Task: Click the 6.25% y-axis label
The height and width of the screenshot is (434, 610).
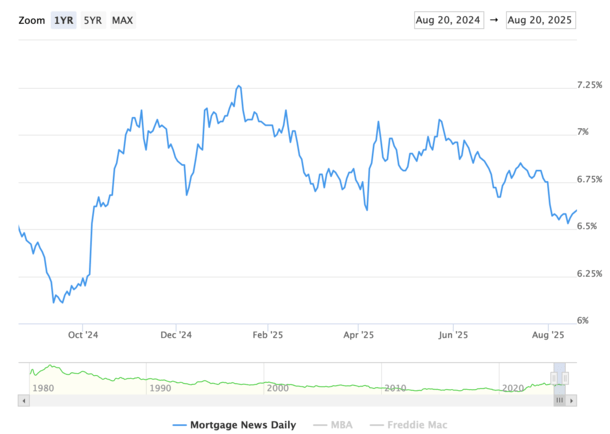Action: pyautogui.click(x=589, y=273)
